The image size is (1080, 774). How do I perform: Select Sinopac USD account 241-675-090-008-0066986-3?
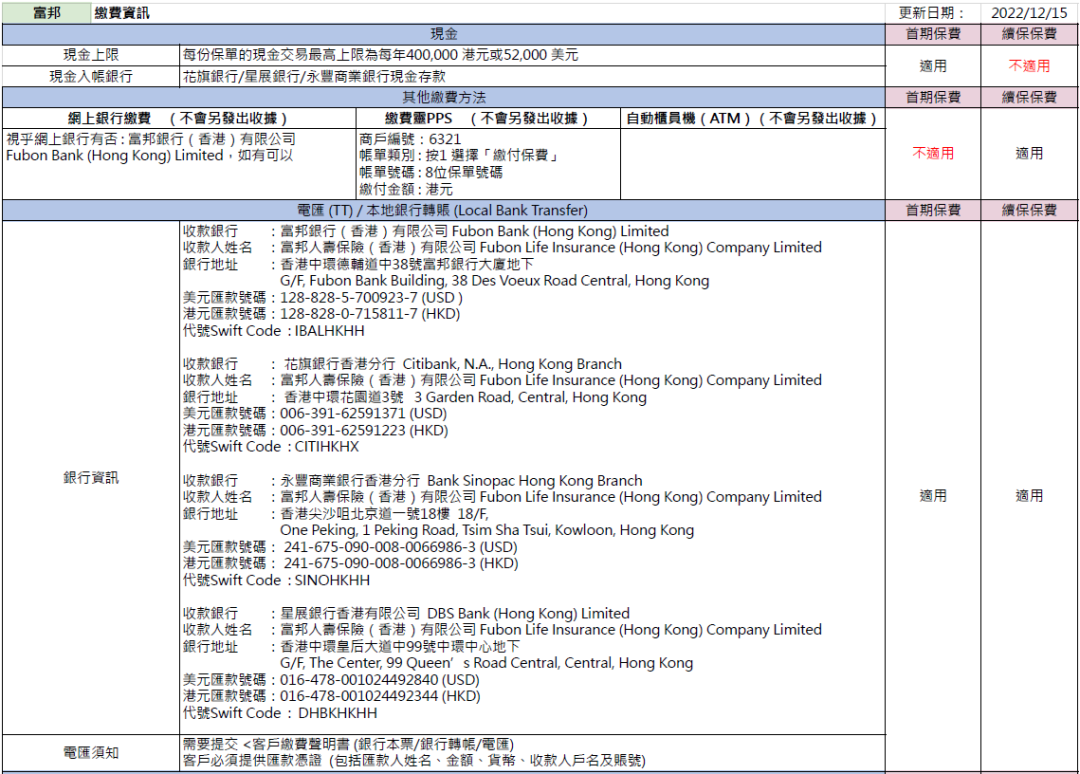point(350,547)
